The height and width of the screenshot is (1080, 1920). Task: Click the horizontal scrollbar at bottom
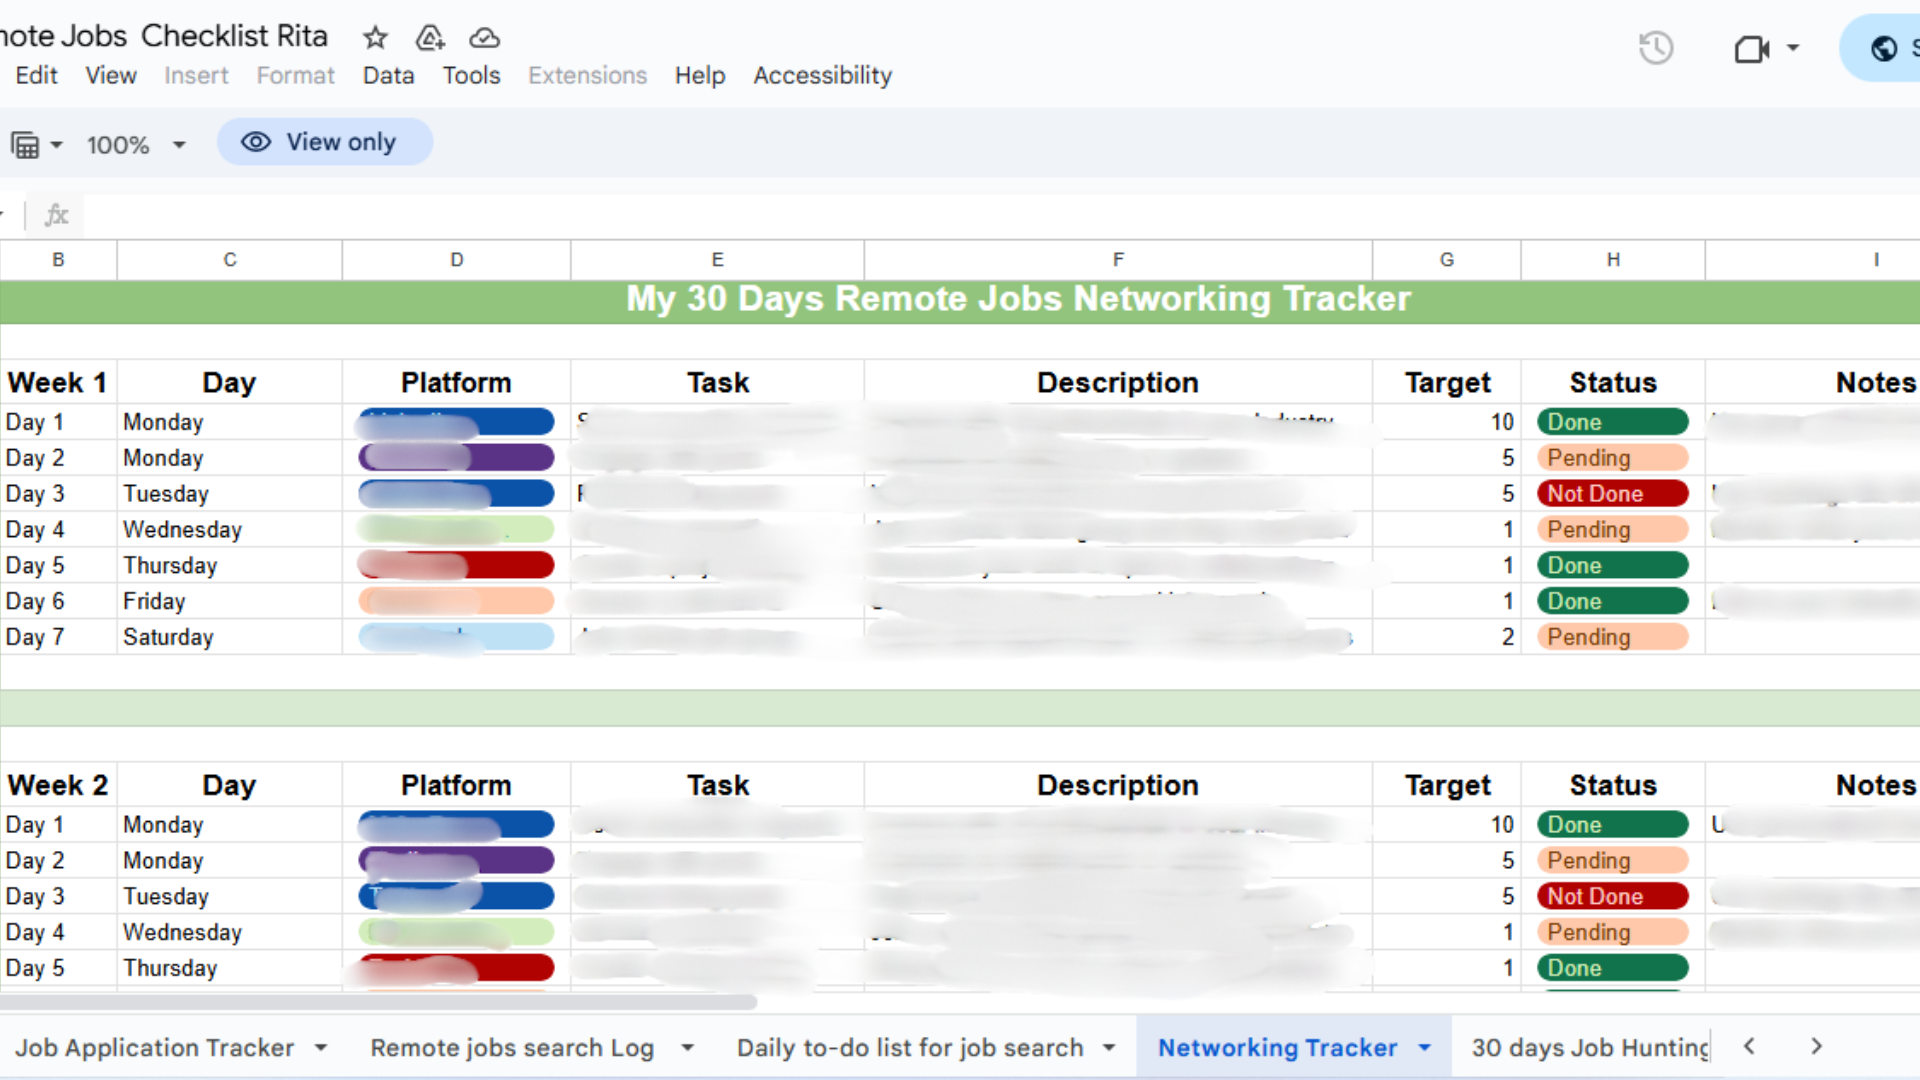380,1002
